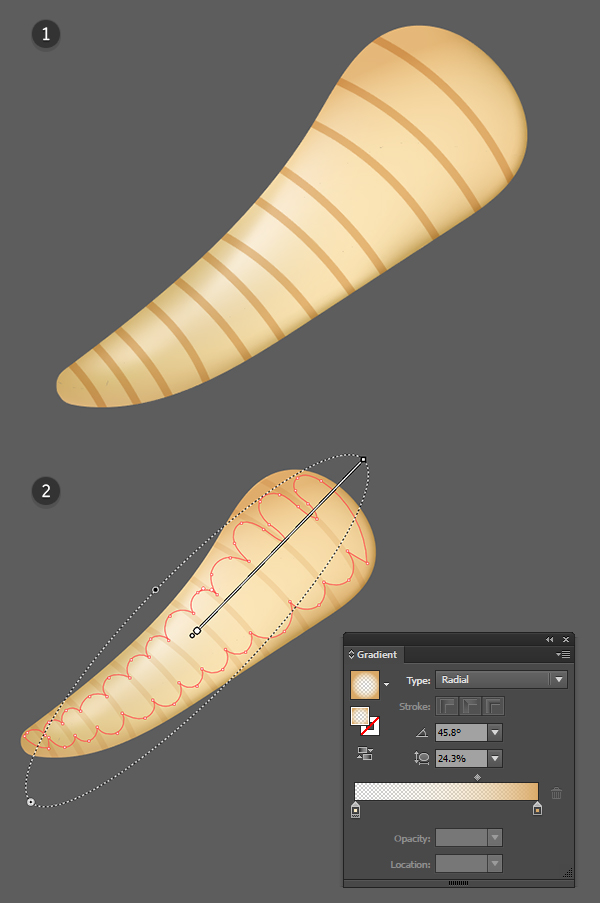Select the stroke across-stroke gradient option

pyautogui.click(x=493, y=706)
